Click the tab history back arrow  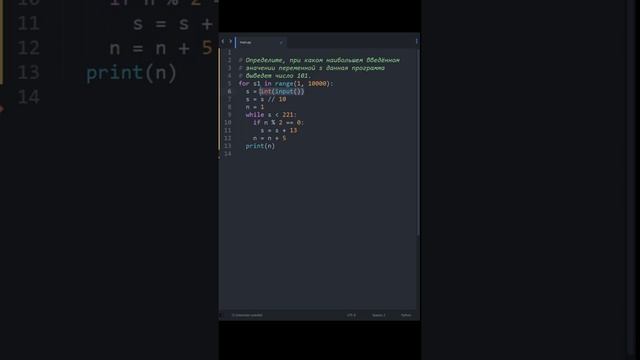(x=222, y=42)
